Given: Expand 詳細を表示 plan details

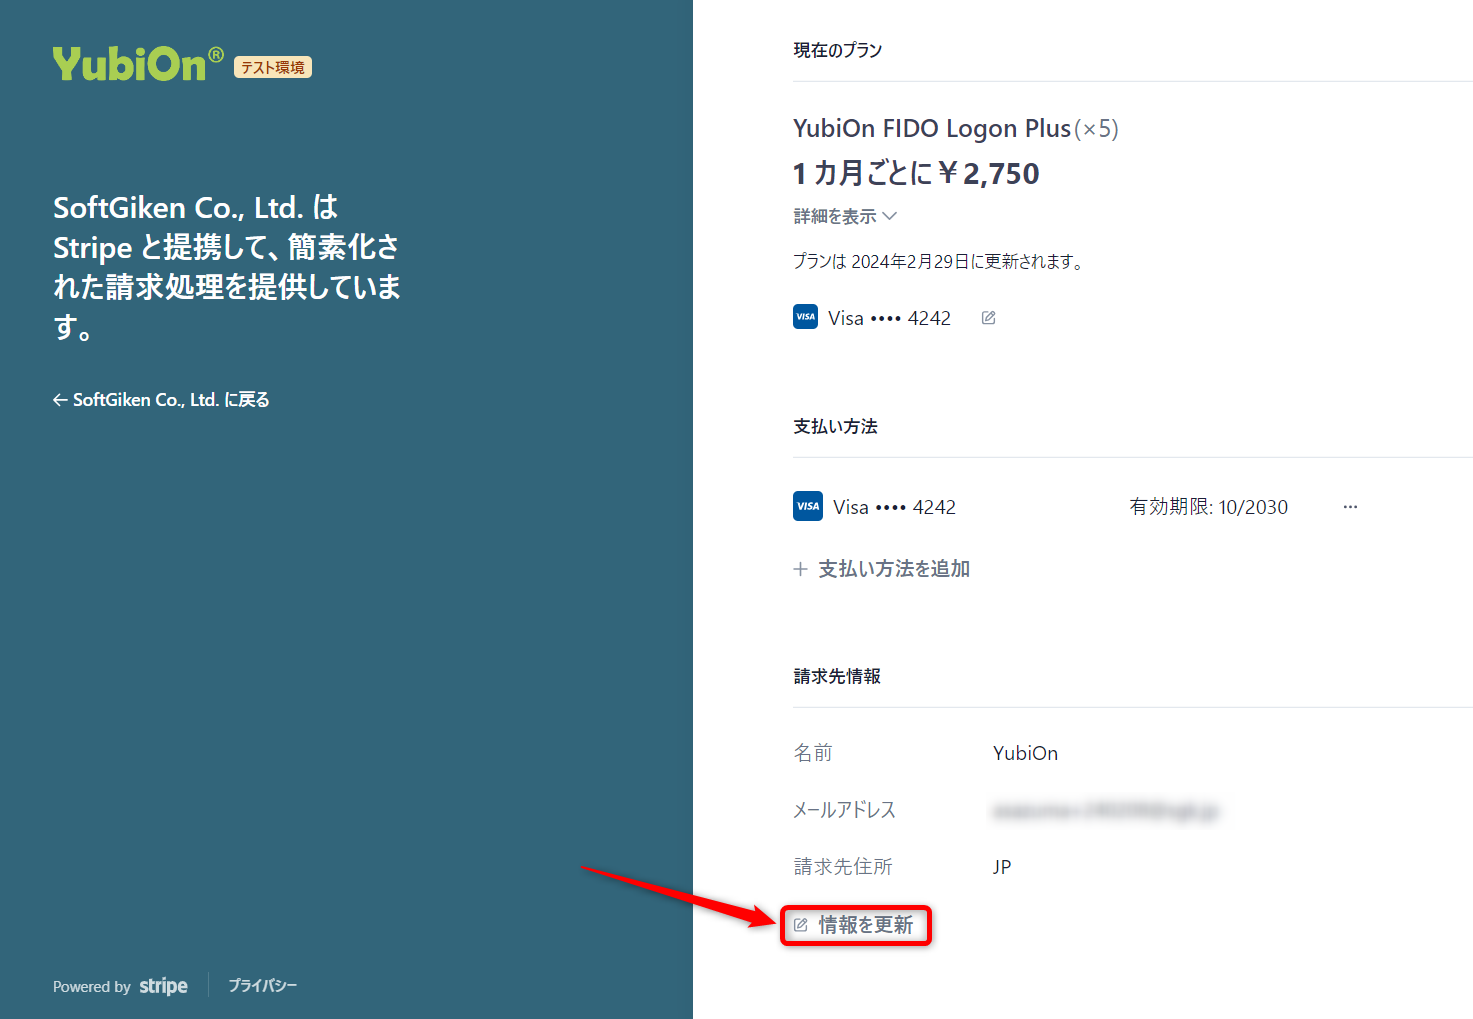Looking at the screenshot, I should coord(845,216).
